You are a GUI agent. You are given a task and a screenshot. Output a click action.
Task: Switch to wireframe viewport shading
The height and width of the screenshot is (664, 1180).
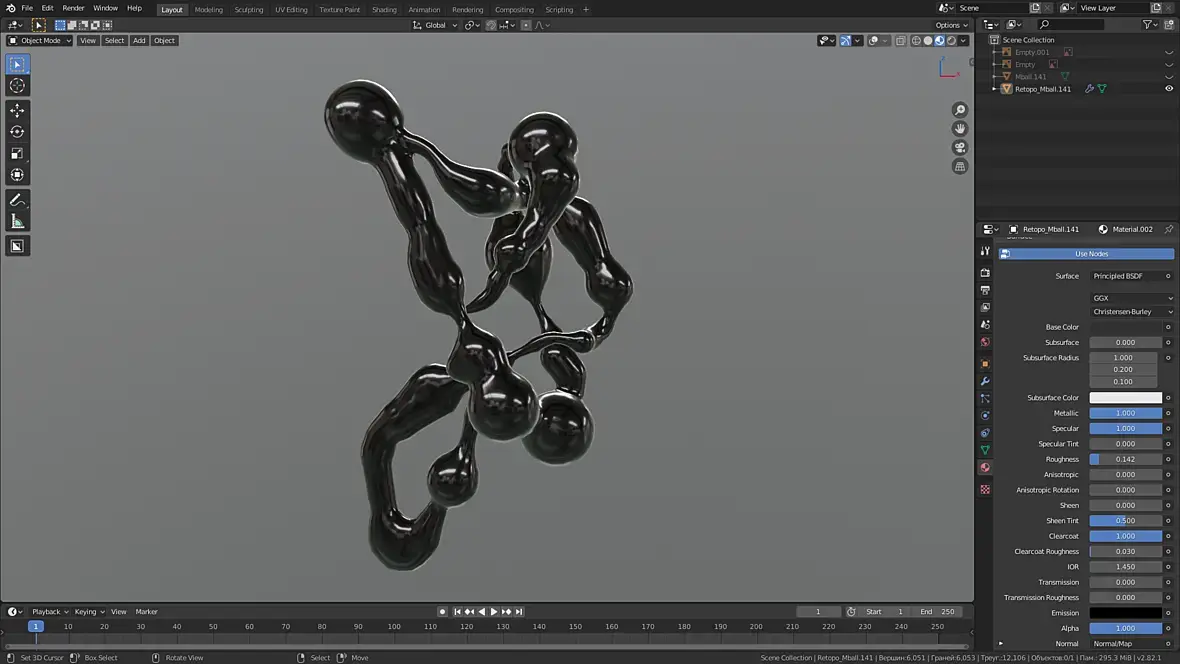pos(916,41)
